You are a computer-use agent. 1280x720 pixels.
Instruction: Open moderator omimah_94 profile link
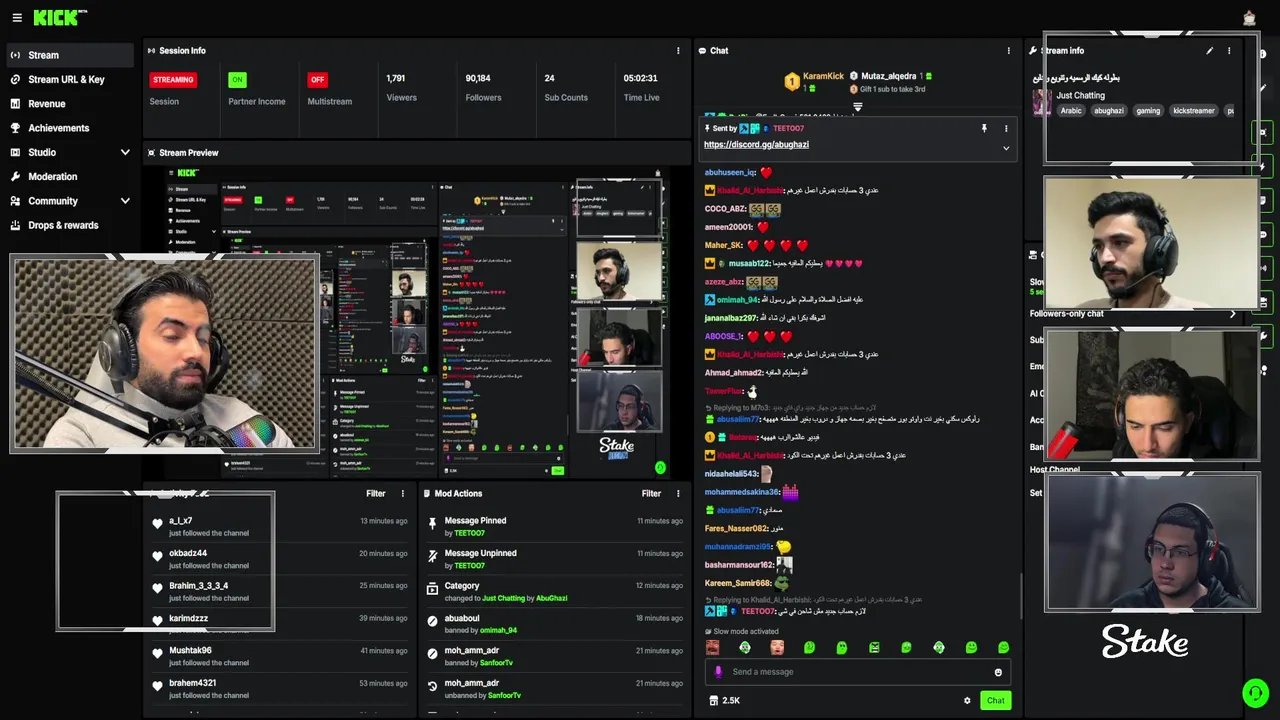pos(498,631)
